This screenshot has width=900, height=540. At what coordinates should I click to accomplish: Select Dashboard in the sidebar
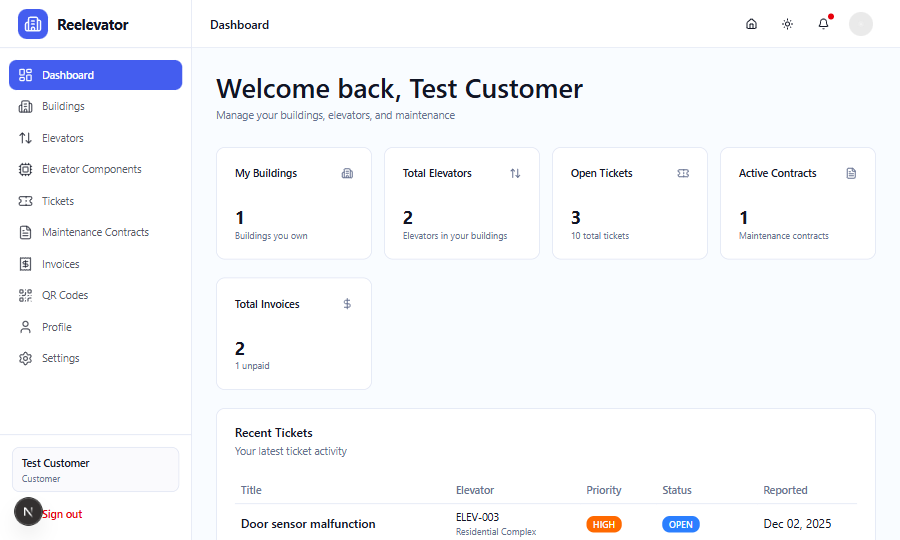(x=95, y=75)
